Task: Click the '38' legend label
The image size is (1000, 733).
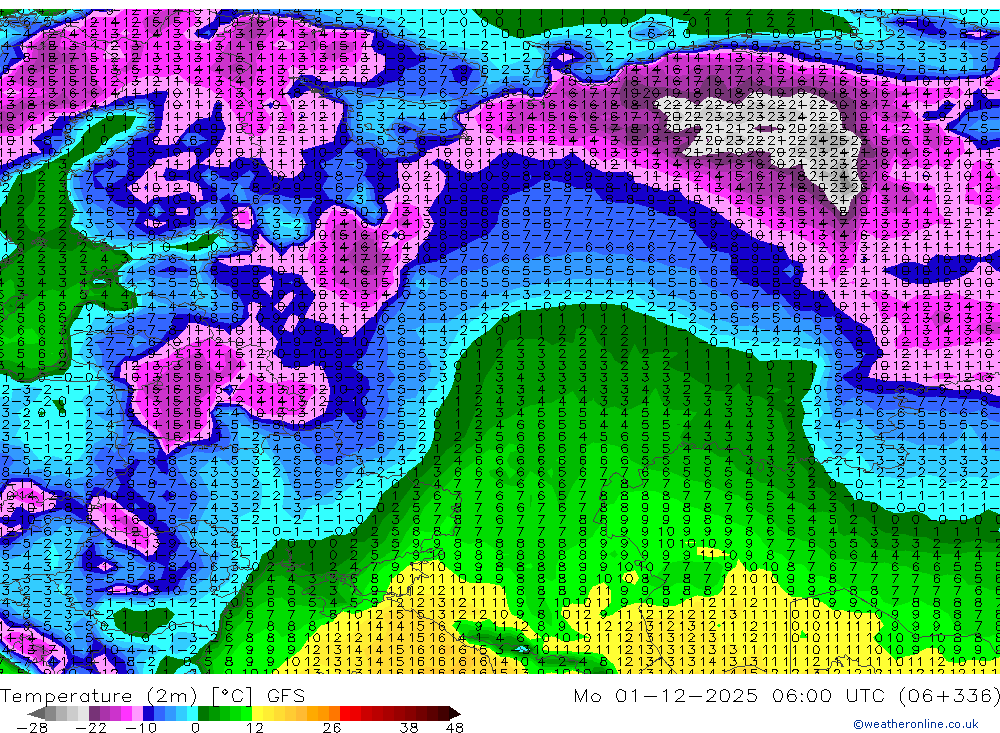Action: (x=409, y=727)
